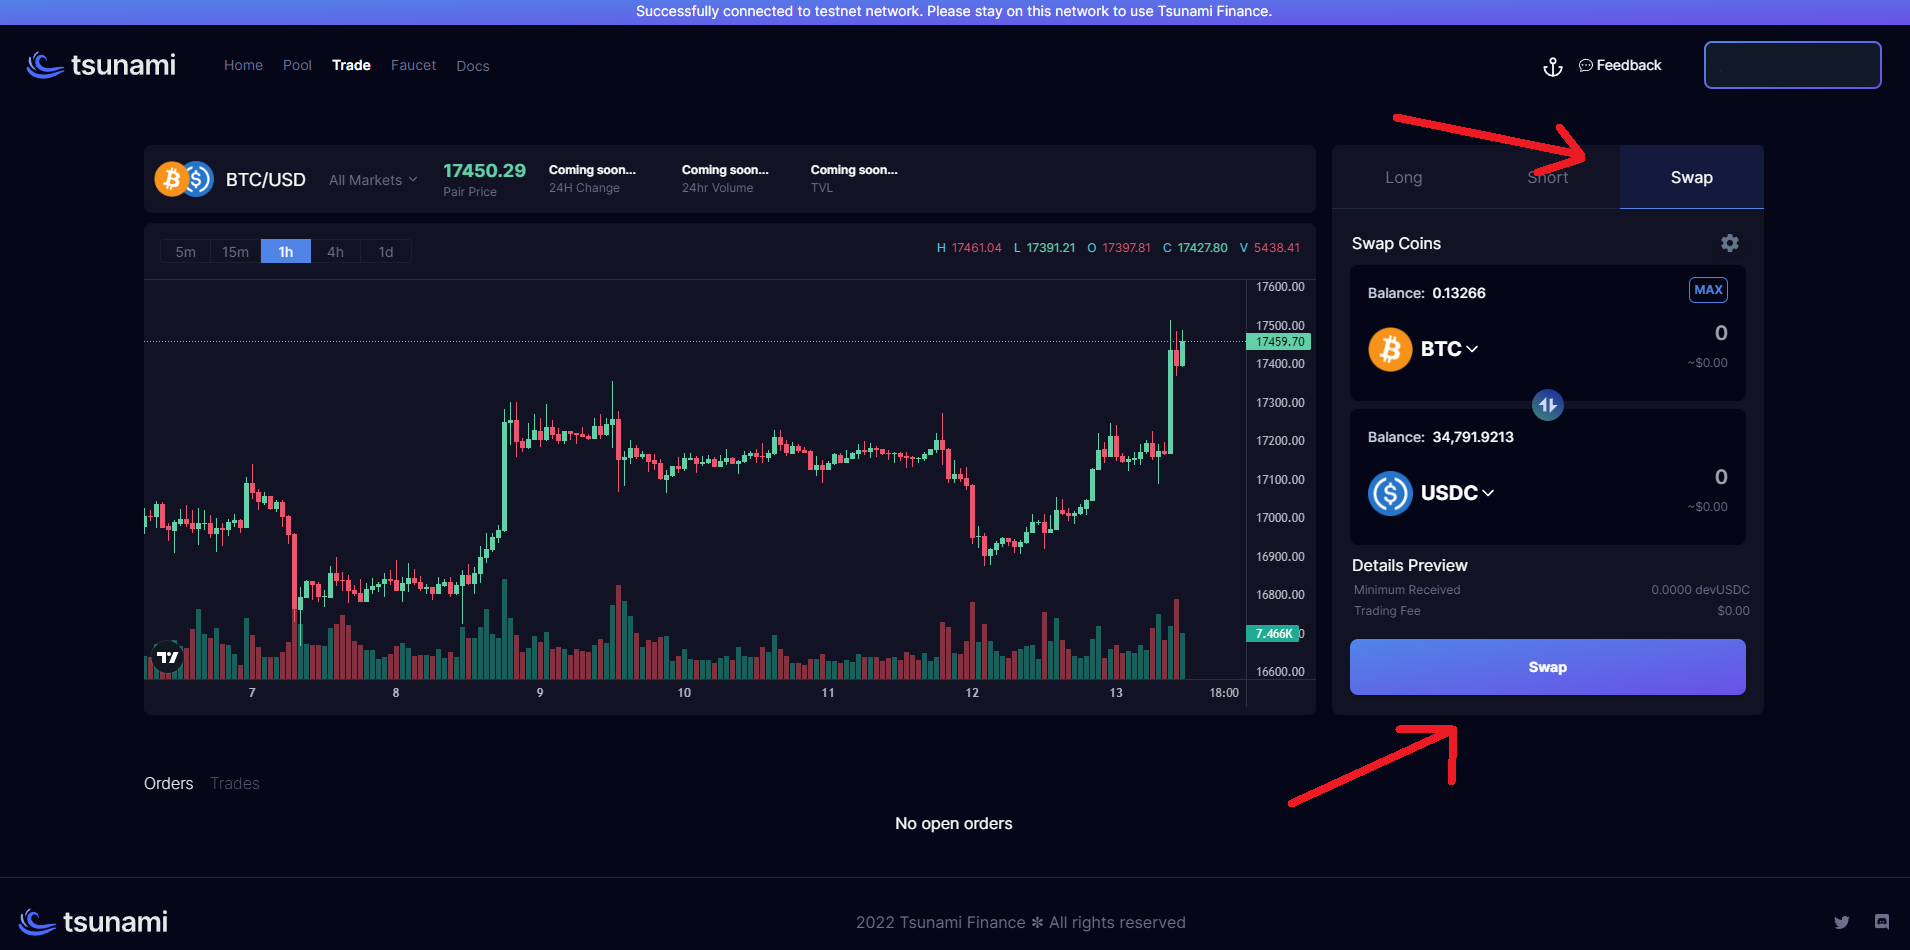
Task: Click the chart open value 17397.81
Action: [1126, 248]
